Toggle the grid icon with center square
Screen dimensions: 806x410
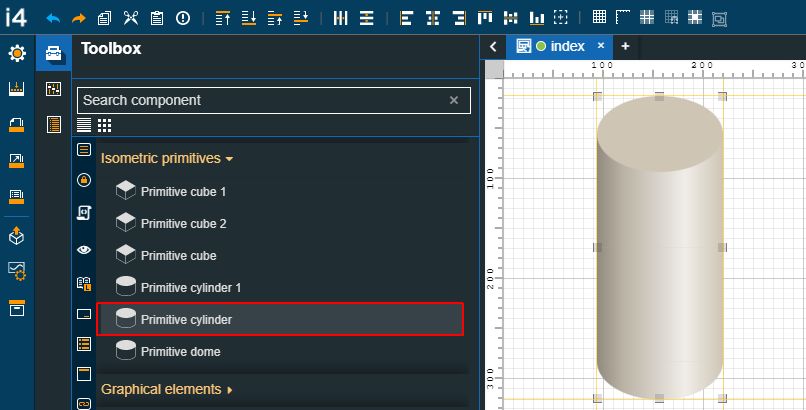pos(695,17)
